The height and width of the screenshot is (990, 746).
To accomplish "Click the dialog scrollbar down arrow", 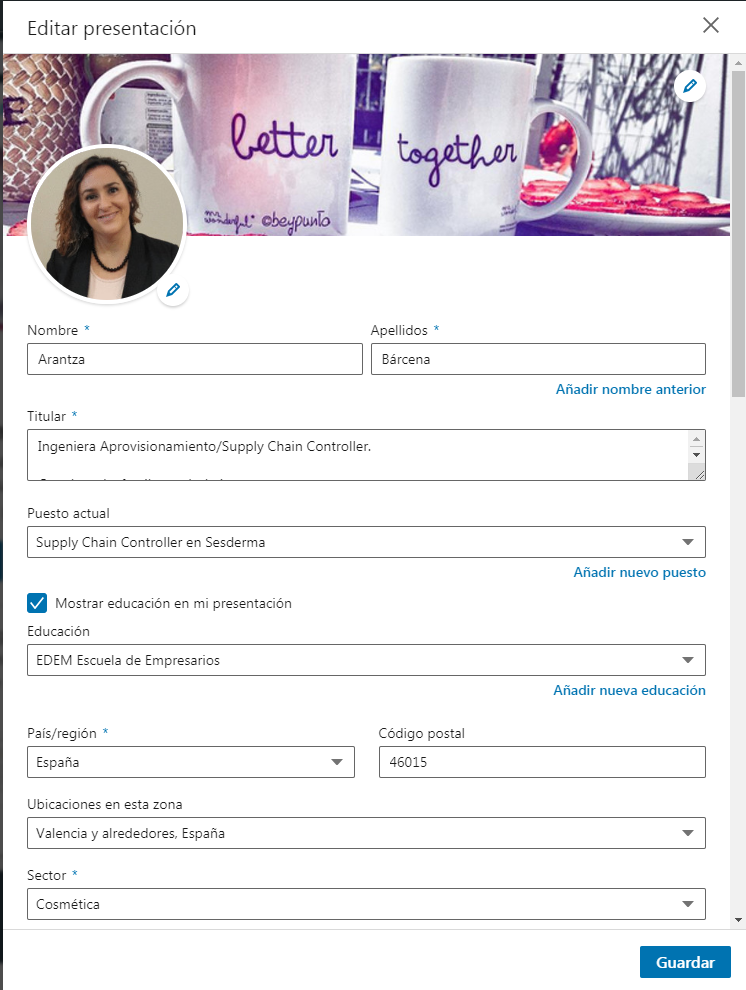I will click(738, 921).
